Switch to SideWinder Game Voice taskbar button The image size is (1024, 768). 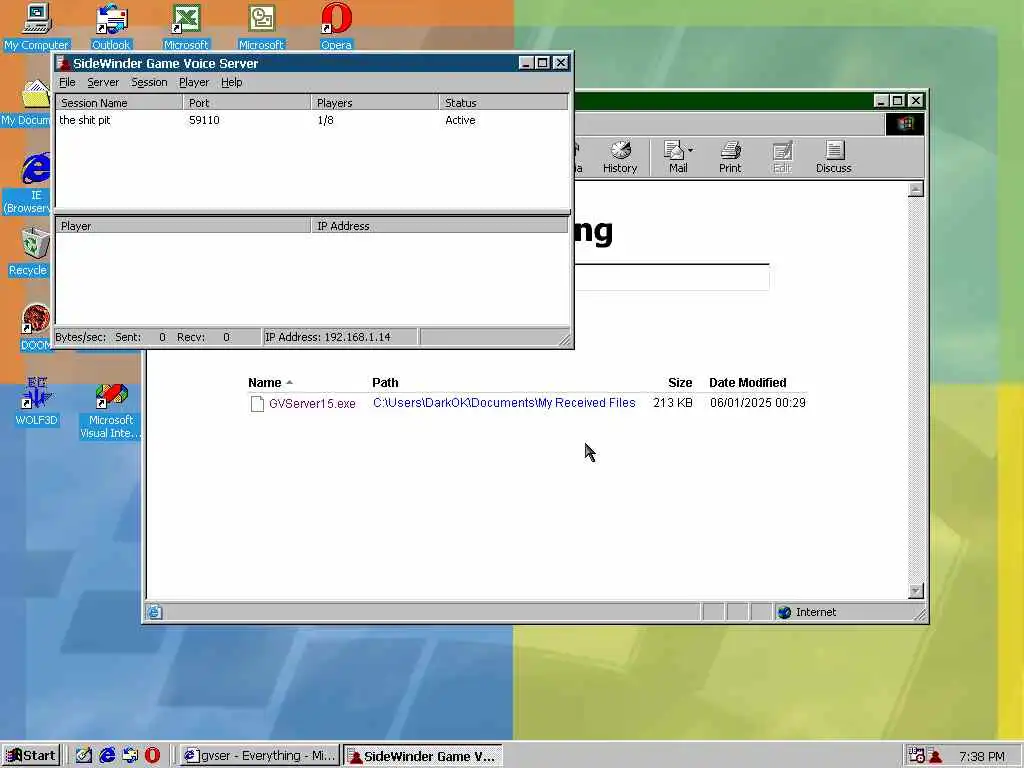(x=423, y=756)
